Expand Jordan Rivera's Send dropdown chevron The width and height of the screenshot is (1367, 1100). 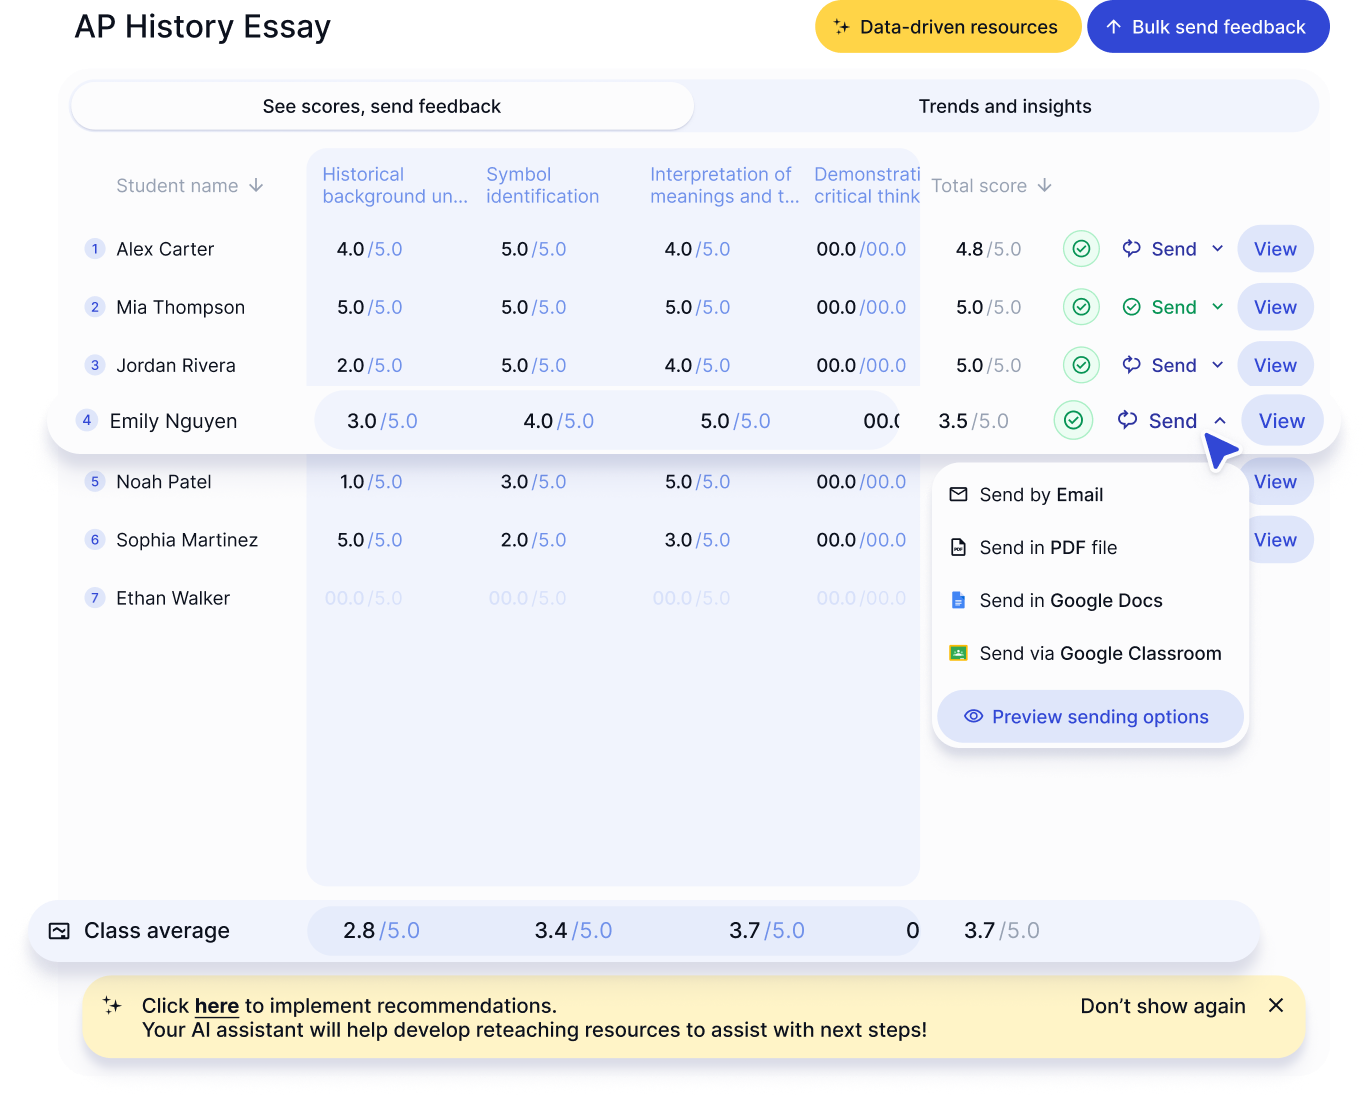pos(1218,365)
